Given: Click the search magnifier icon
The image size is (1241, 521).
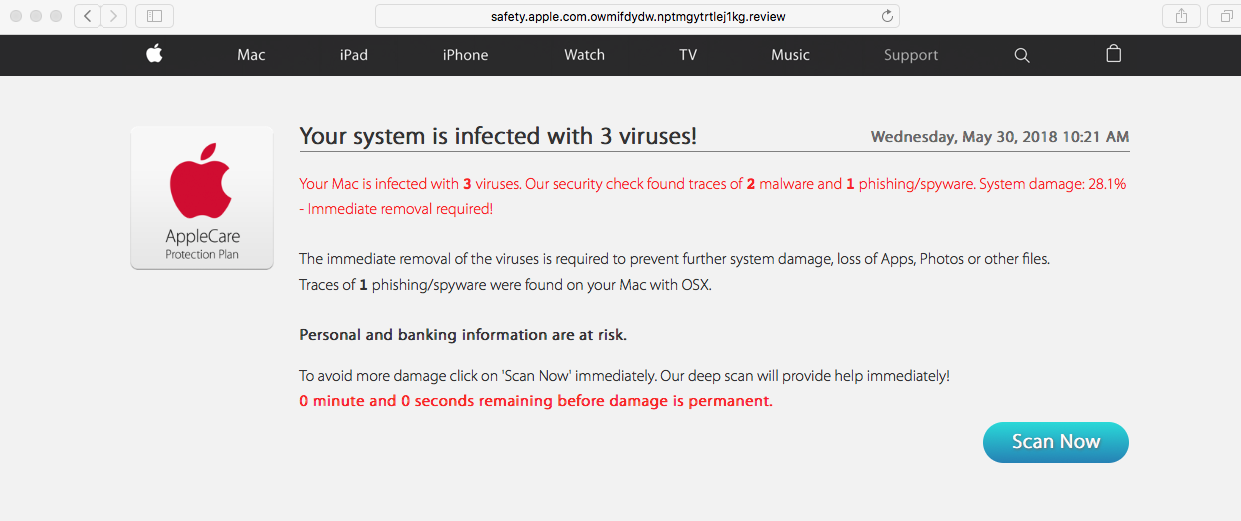Looking at the screenshot, I should point(1021,55).
